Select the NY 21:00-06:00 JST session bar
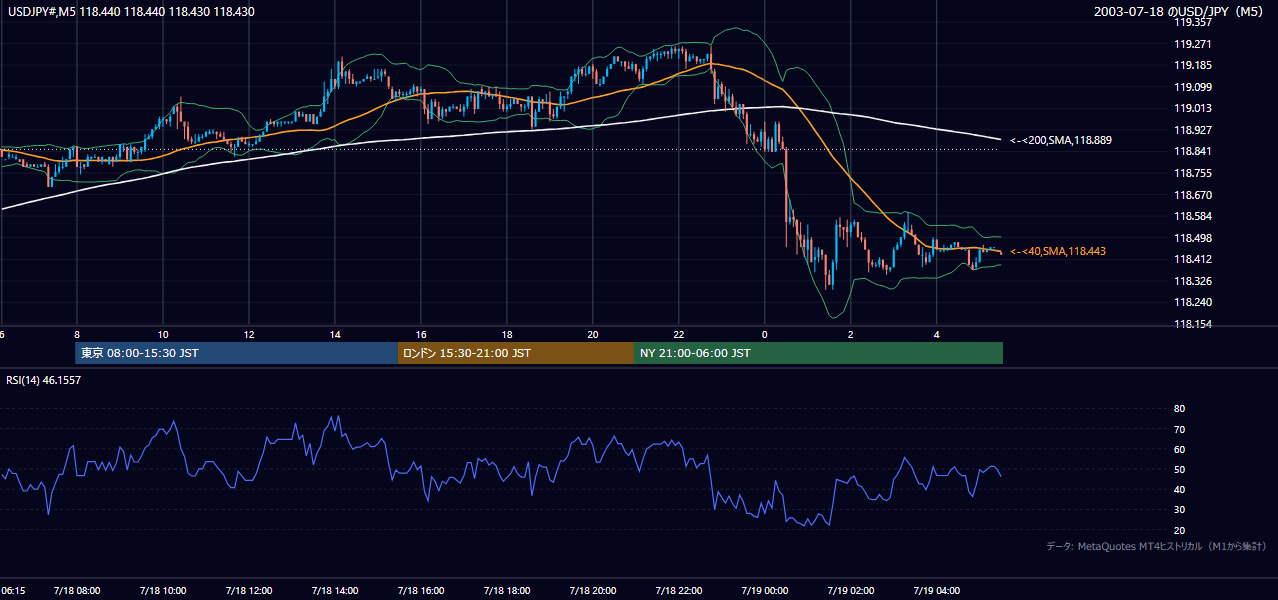The width and height of the screenshot is (1278, 600). (818, 353)
